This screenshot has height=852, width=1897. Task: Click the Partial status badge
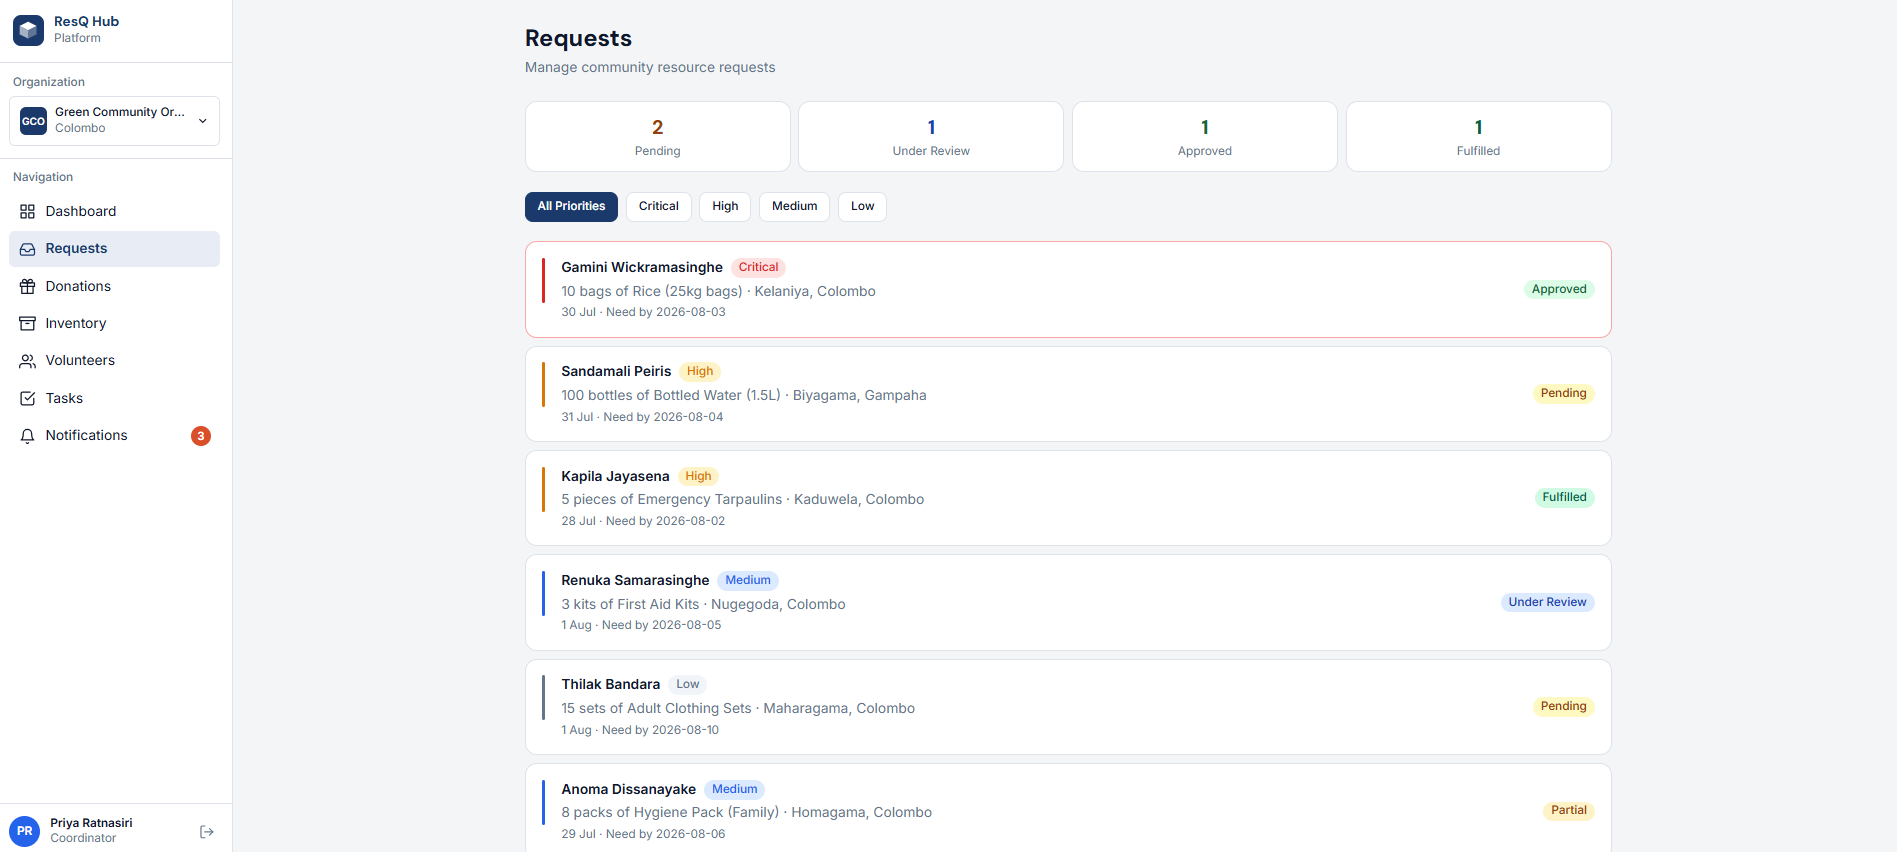click(x=1568, y=811)
